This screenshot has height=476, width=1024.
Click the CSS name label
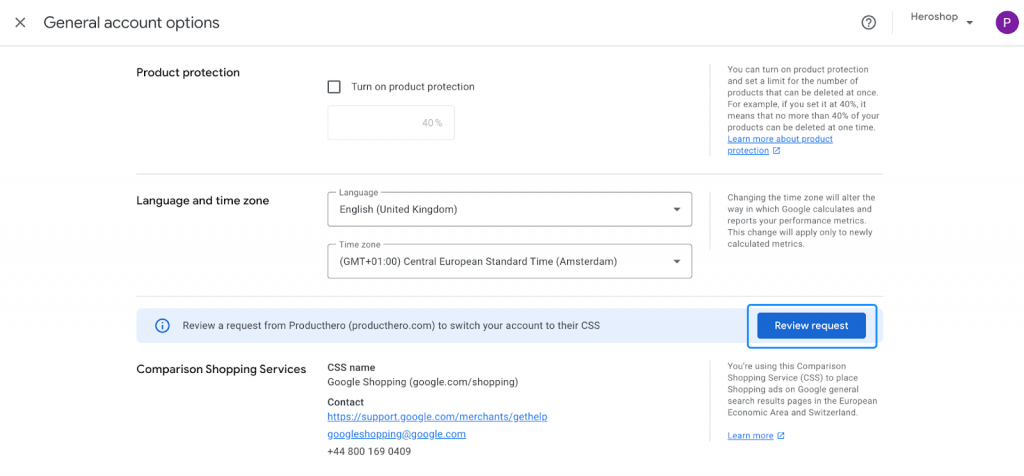[x=351, y=368]
